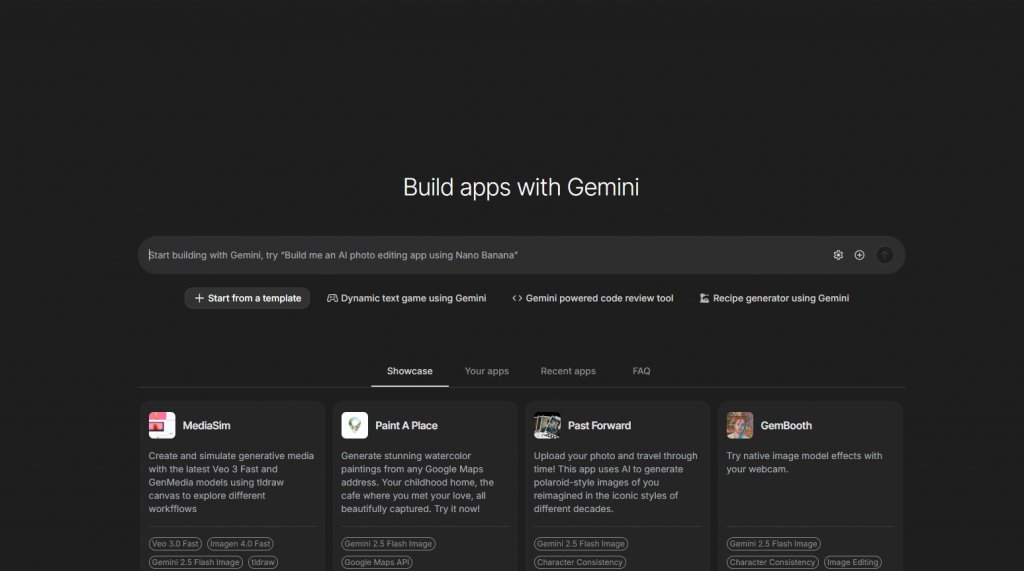The image size is (1024, 571).
Task: Switch to the Showcase tab
Action: pyautogui.click(x=409, y=371)
